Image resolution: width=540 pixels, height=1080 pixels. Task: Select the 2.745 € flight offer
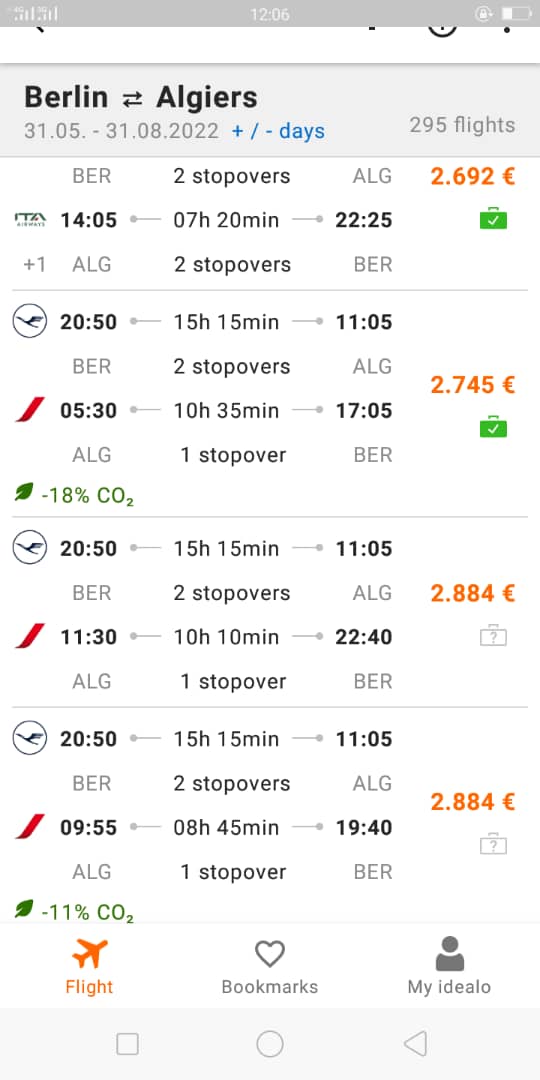click(270, 404)
